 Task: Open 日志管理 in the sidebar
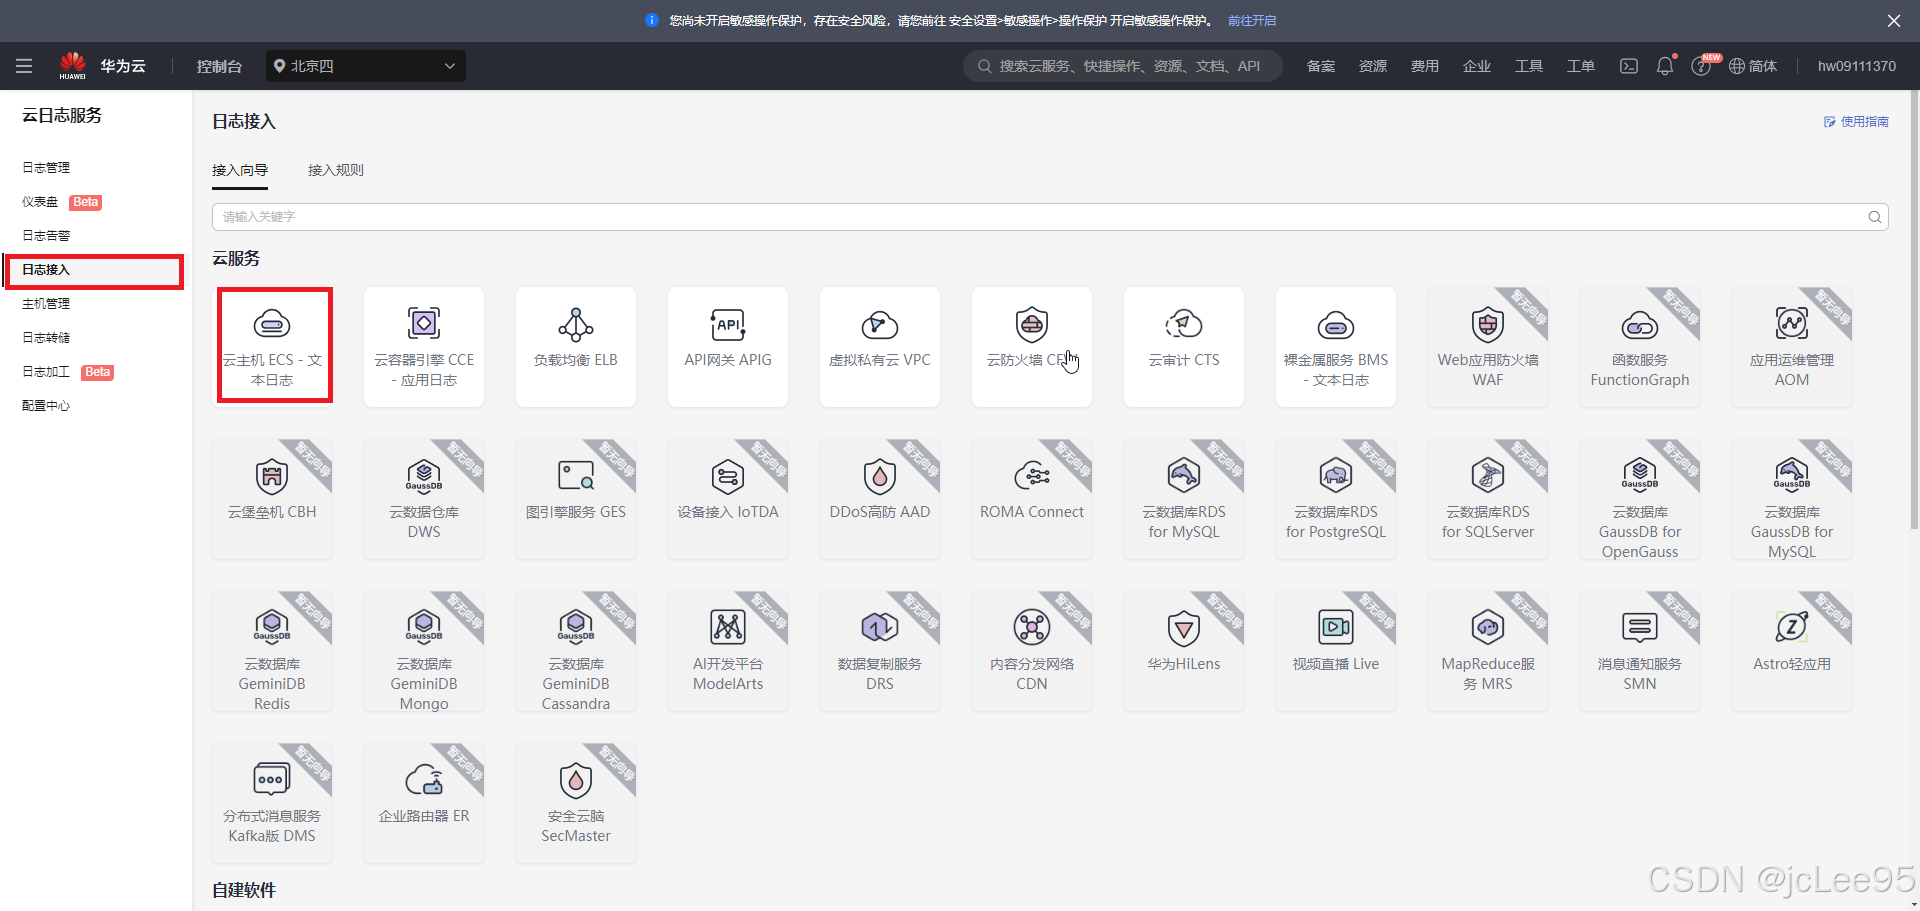coord(46,168)
